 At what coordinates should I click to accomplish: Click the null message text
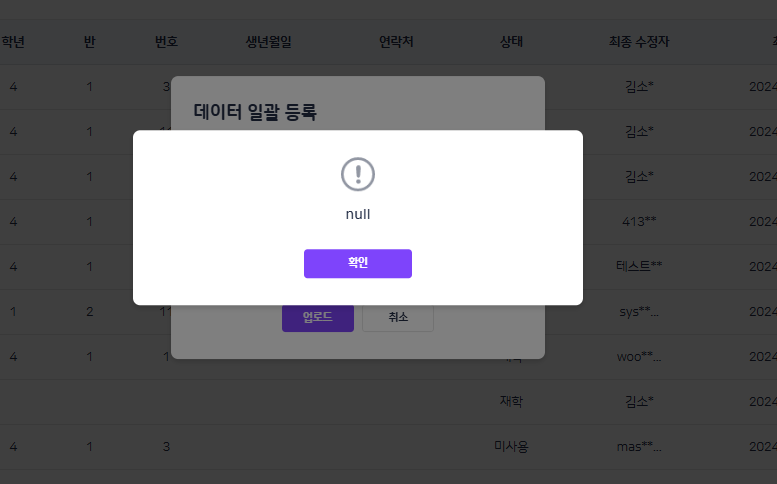click(x=358, y=214)
